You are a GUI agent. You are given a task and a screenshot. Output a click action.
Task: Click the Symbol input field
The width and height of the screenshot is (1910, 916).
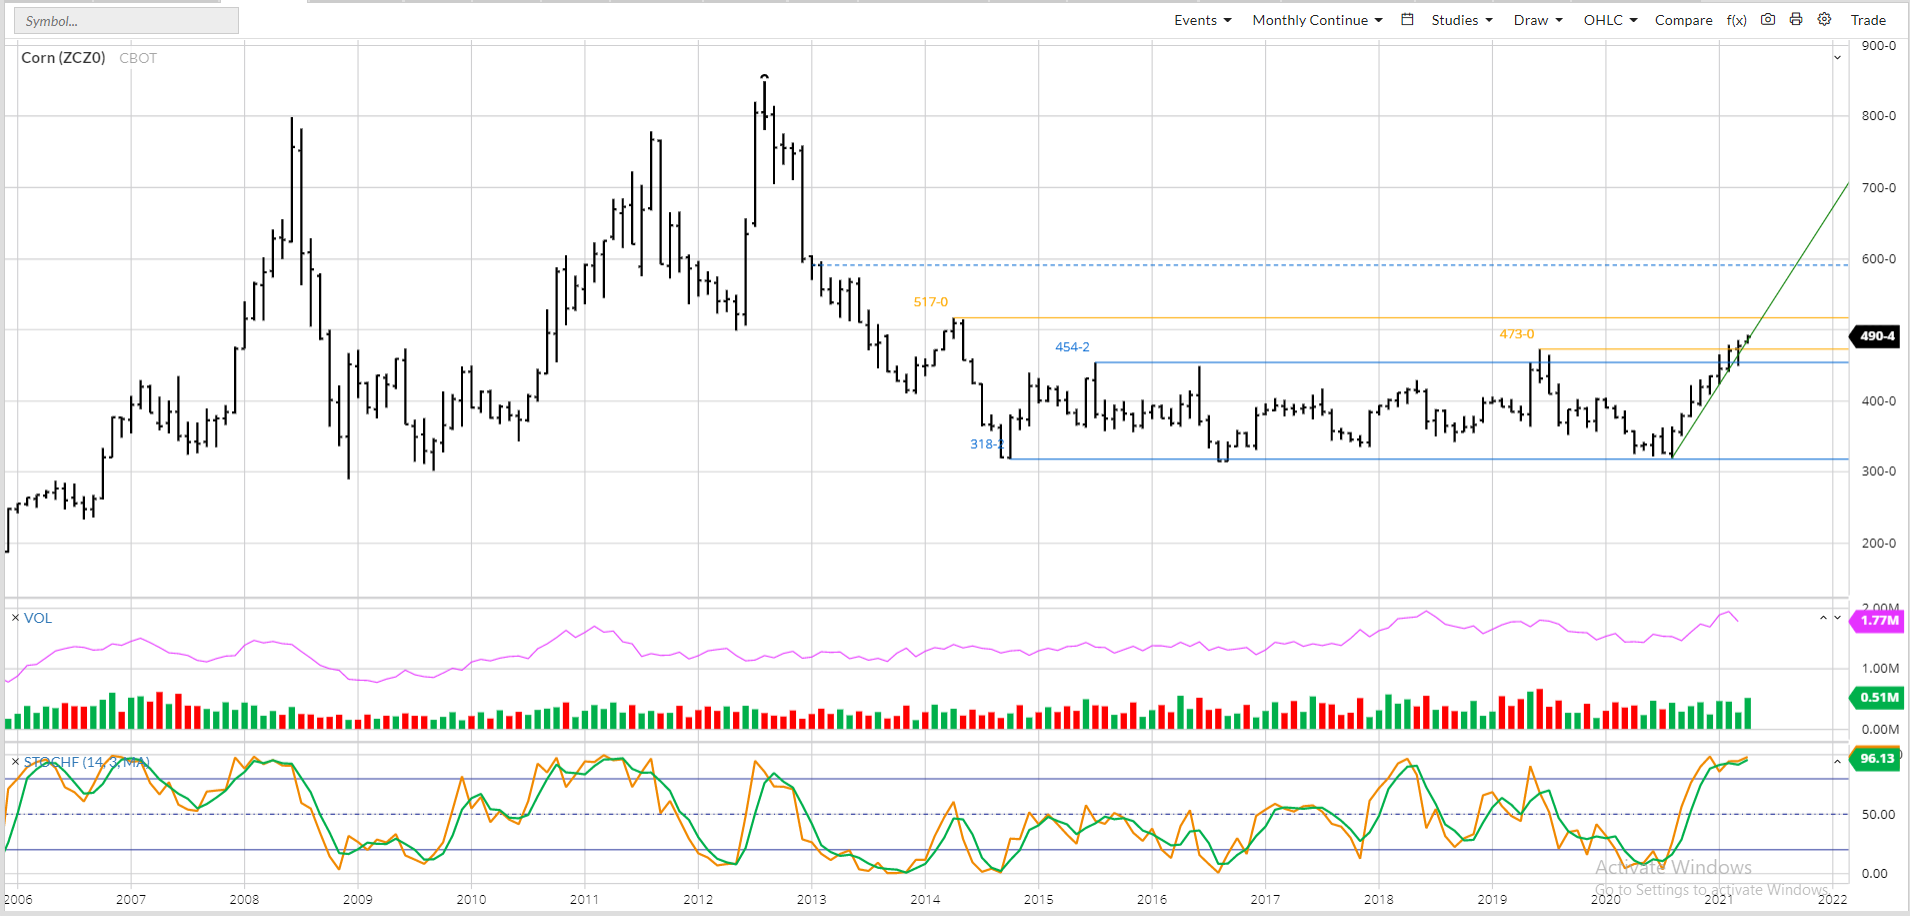pos(126,21)
